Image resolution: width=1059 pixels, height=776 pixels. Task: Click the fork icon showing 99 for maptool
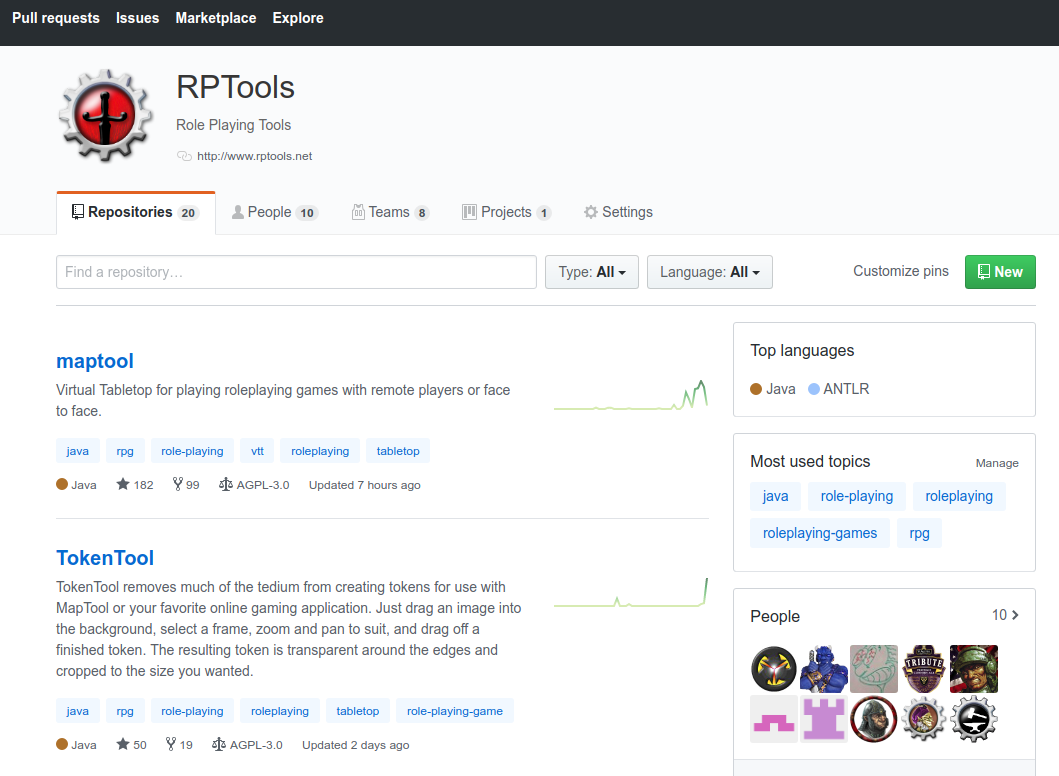(178, 484)
